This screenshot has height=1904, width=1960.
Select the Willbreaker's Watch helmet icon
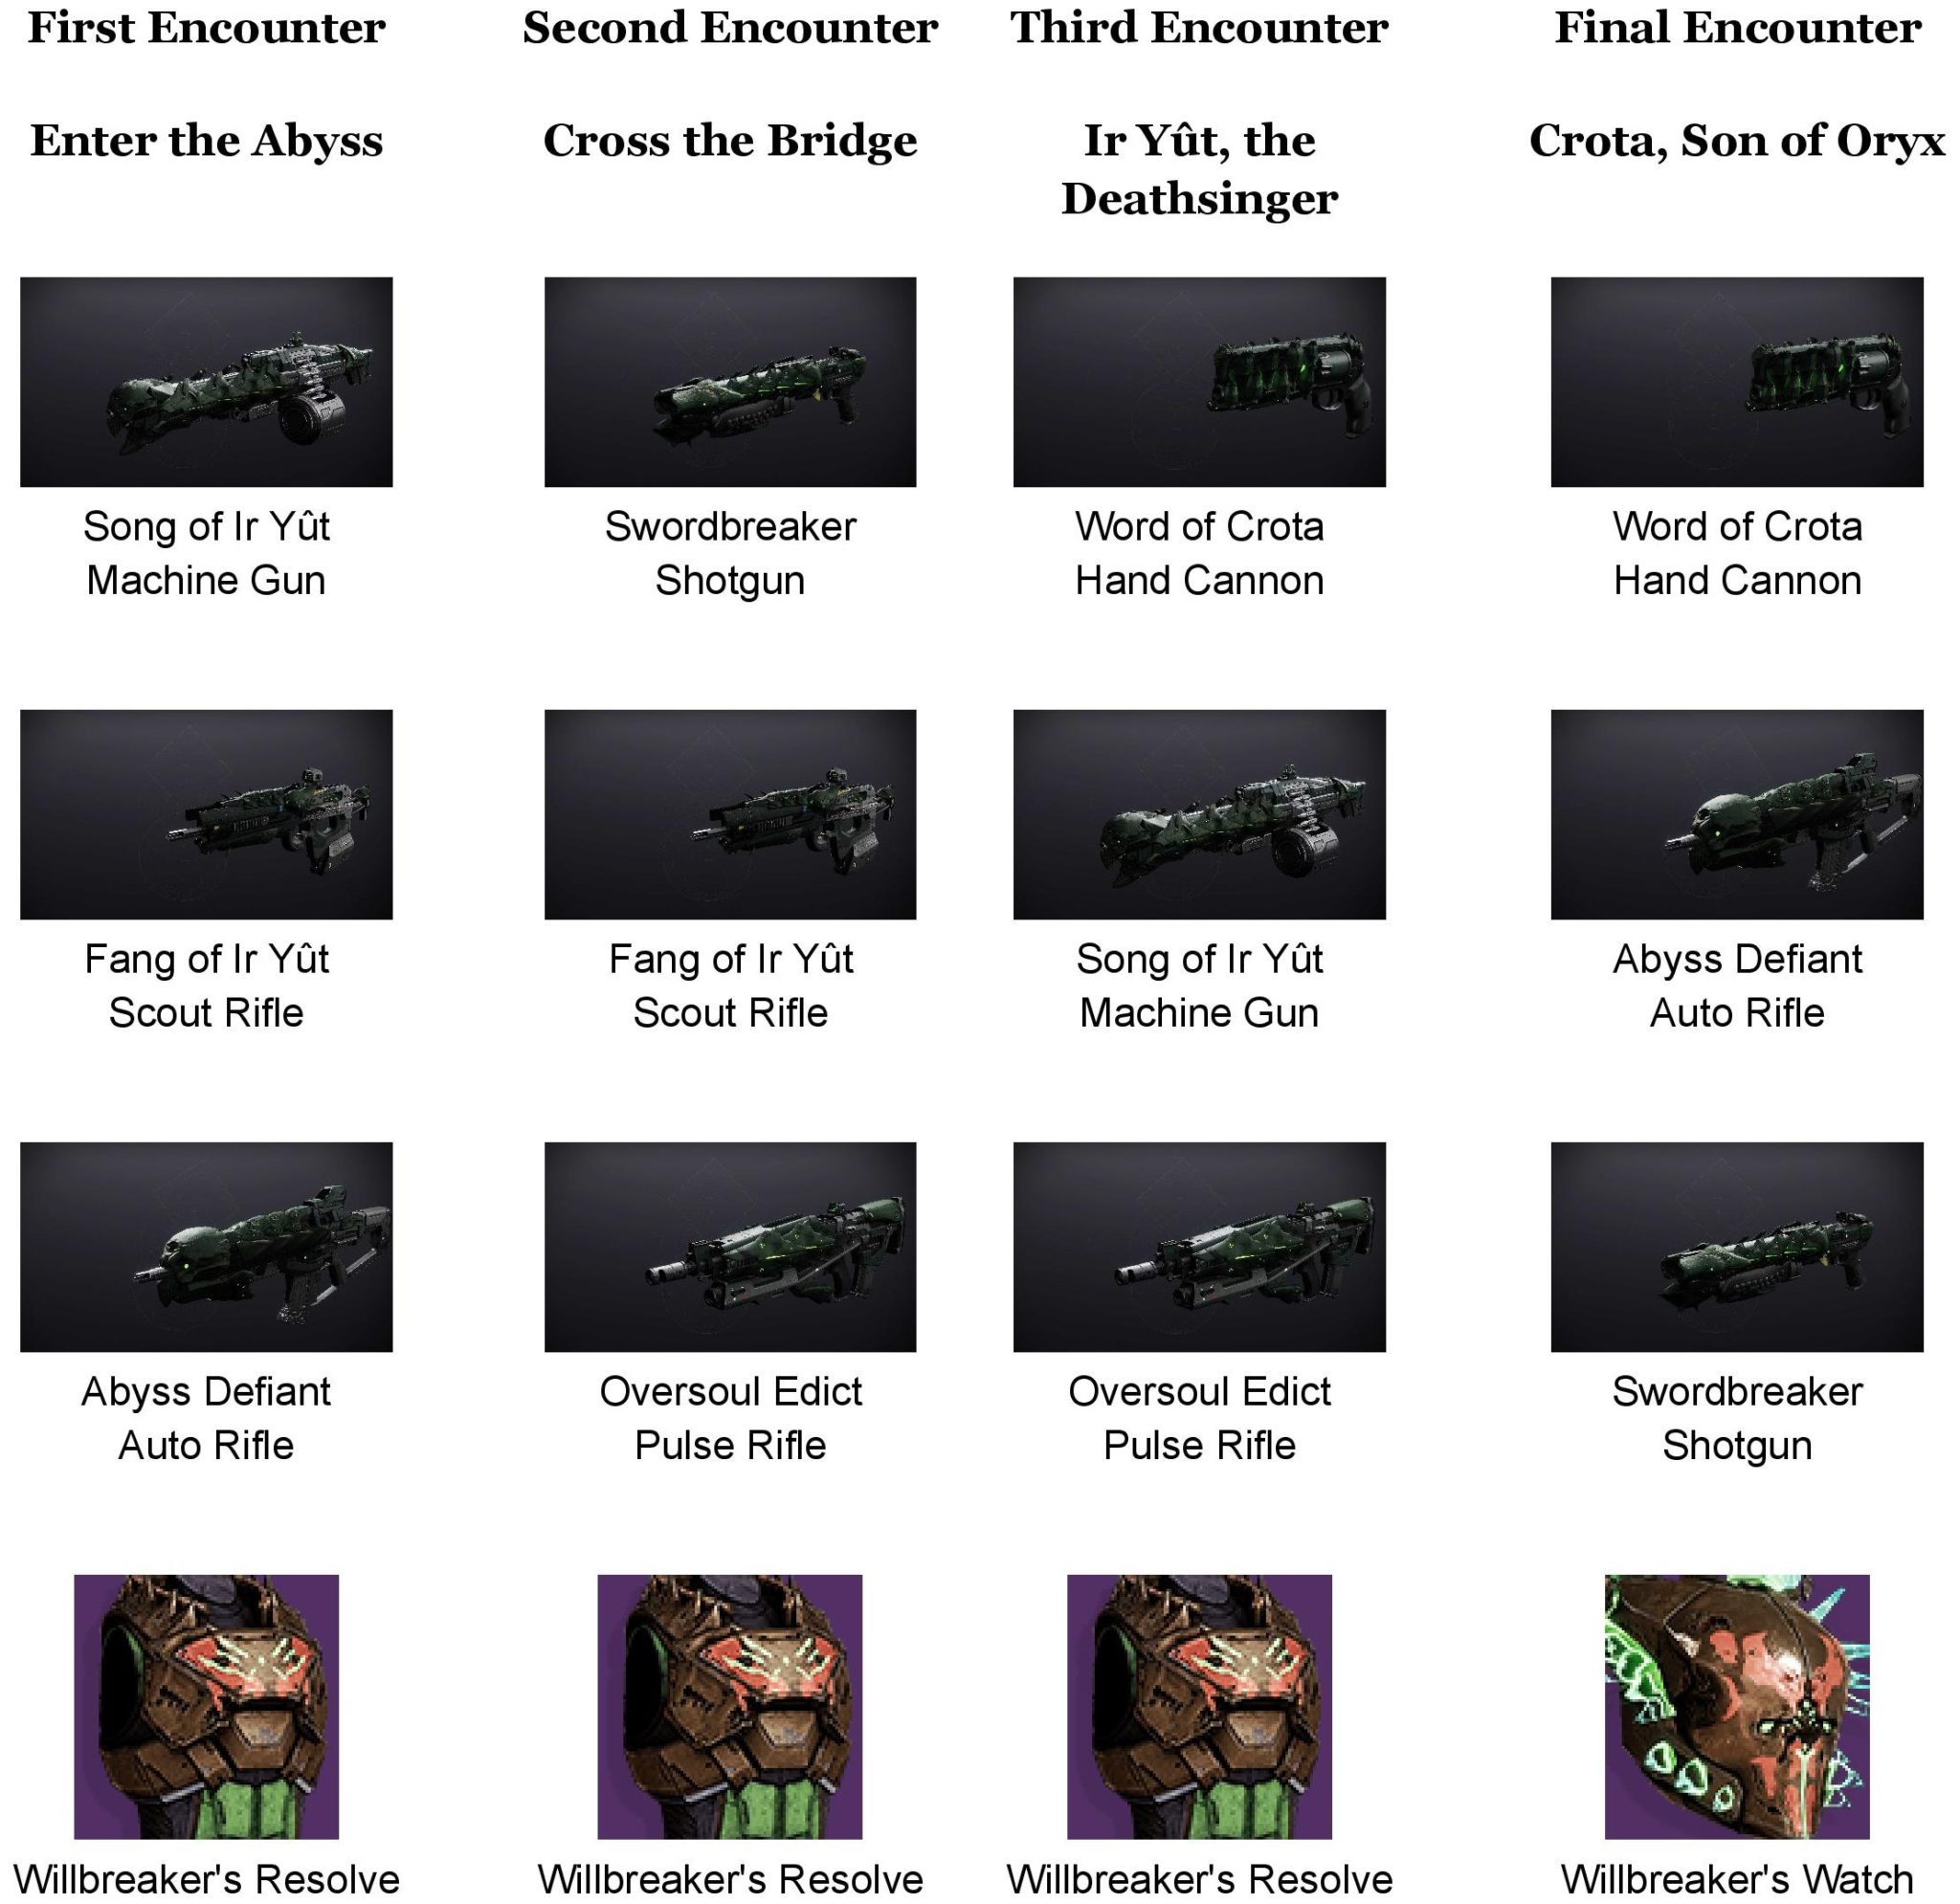pos(1737,1707)
